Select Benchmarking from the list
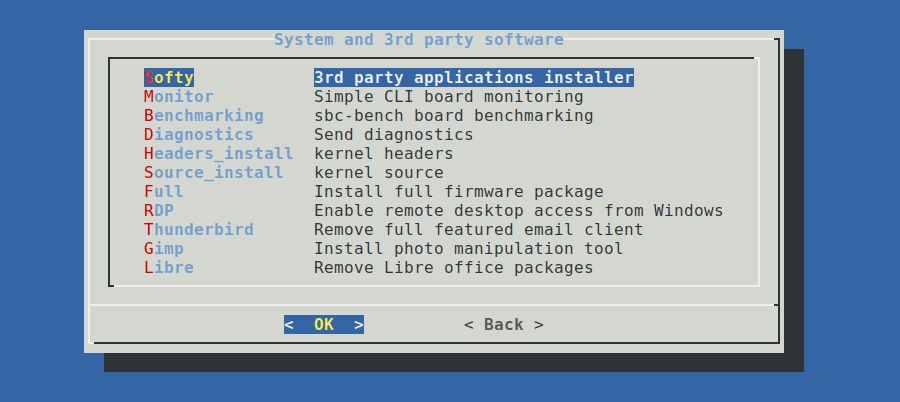The width and height of the screenshot is (900, 402). pos(204,116)
